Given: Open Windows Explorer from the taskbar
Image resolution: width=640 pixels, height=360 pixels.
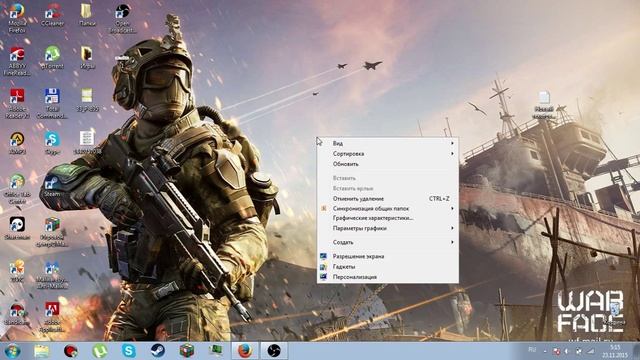Looking at the screenshot, I should point(41,351).
